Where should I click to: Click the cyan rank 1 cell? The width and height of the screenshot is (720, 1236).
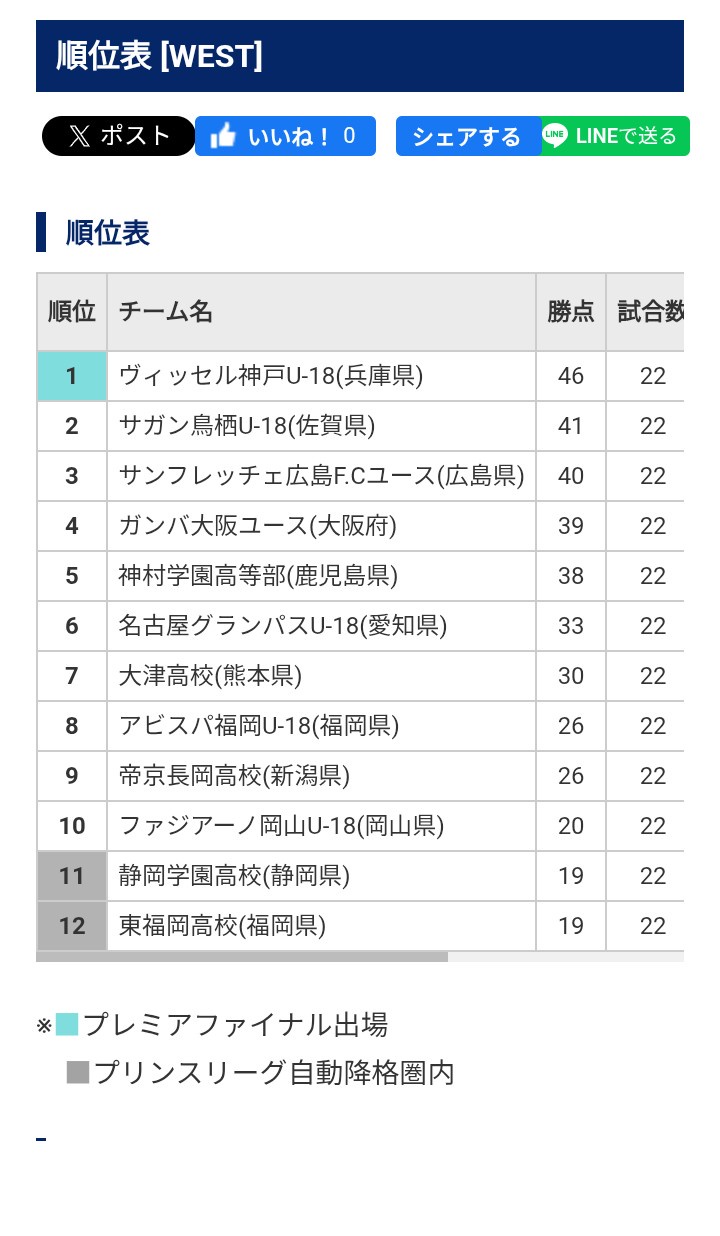(x=72, y=376)
